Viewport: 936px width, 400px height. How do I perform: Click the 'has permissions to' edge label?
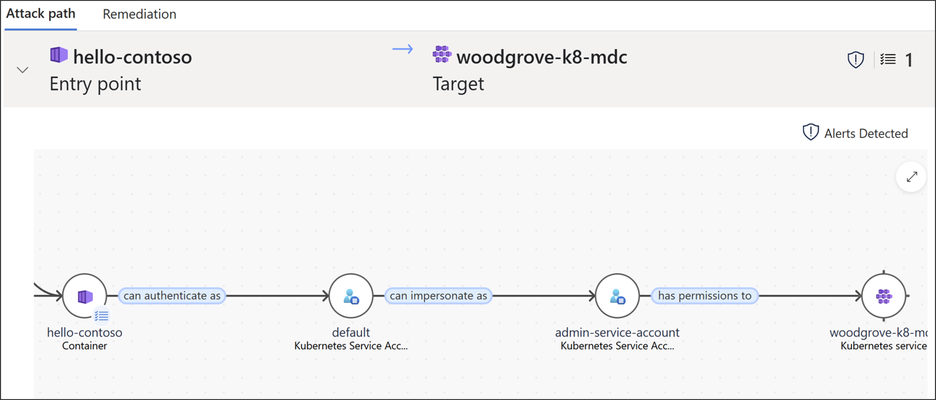tap(704, 296)
